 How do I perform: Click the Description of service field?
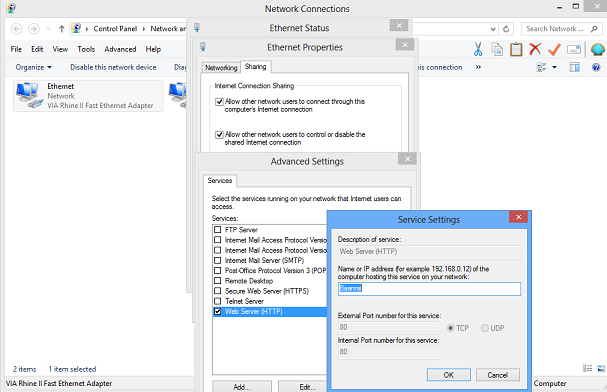click(429, 252)
